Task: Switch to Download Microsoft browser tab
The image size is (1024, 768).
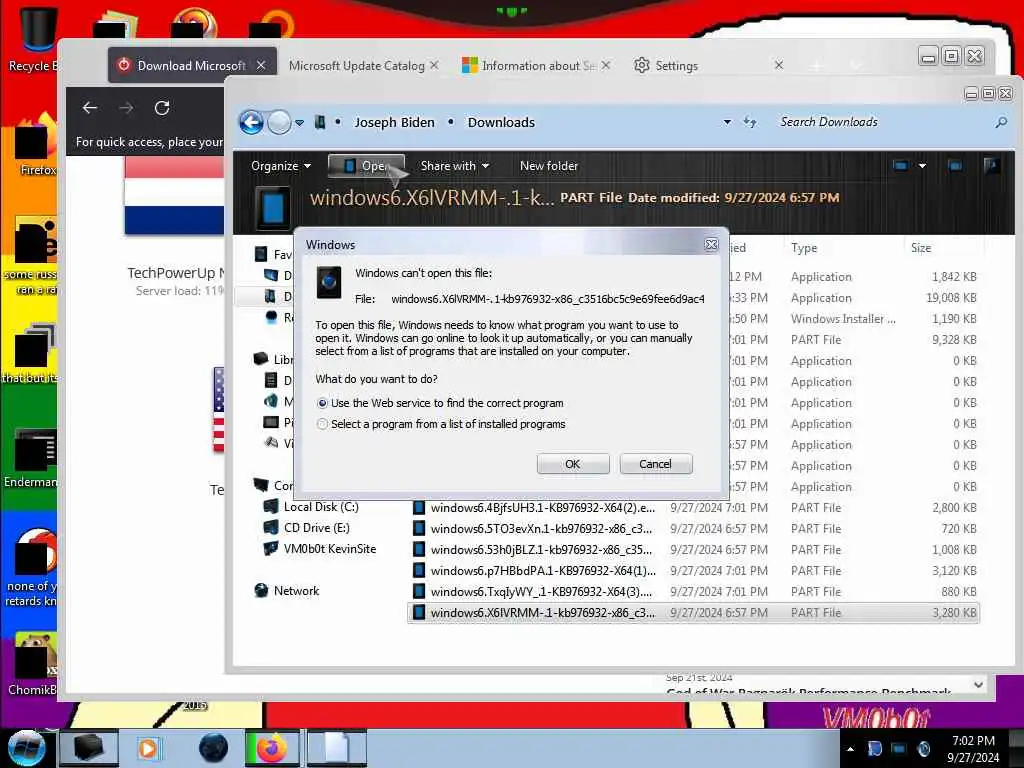Action: (191, 65)
